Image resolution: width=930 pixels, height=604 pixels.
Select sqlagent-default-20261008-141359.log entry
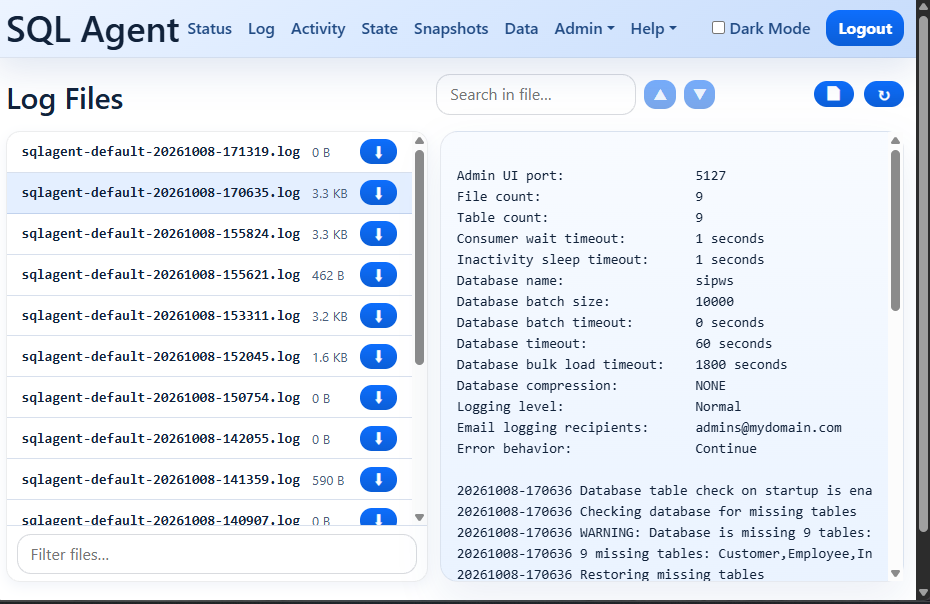point(209,479)
